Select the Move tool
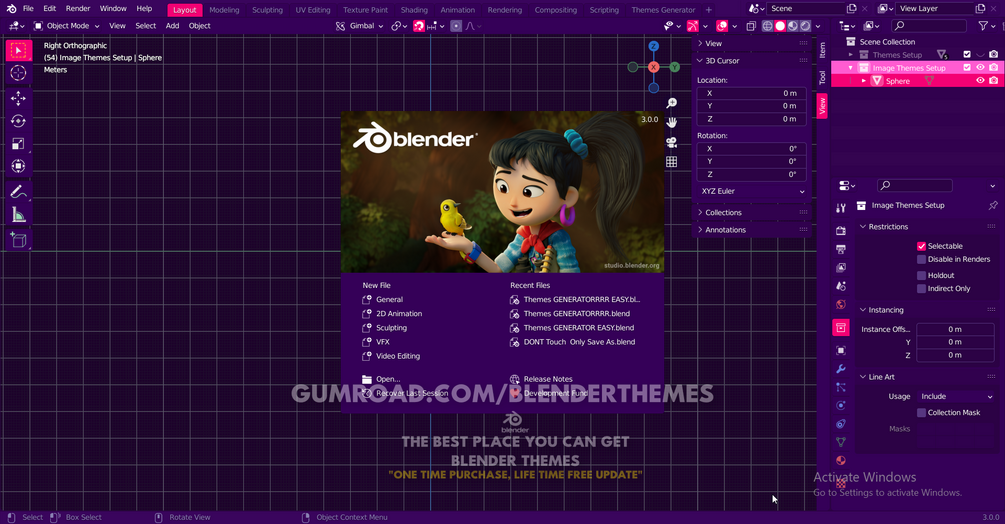This screenshot has width=1005, height=524. (x=19, y=98)
